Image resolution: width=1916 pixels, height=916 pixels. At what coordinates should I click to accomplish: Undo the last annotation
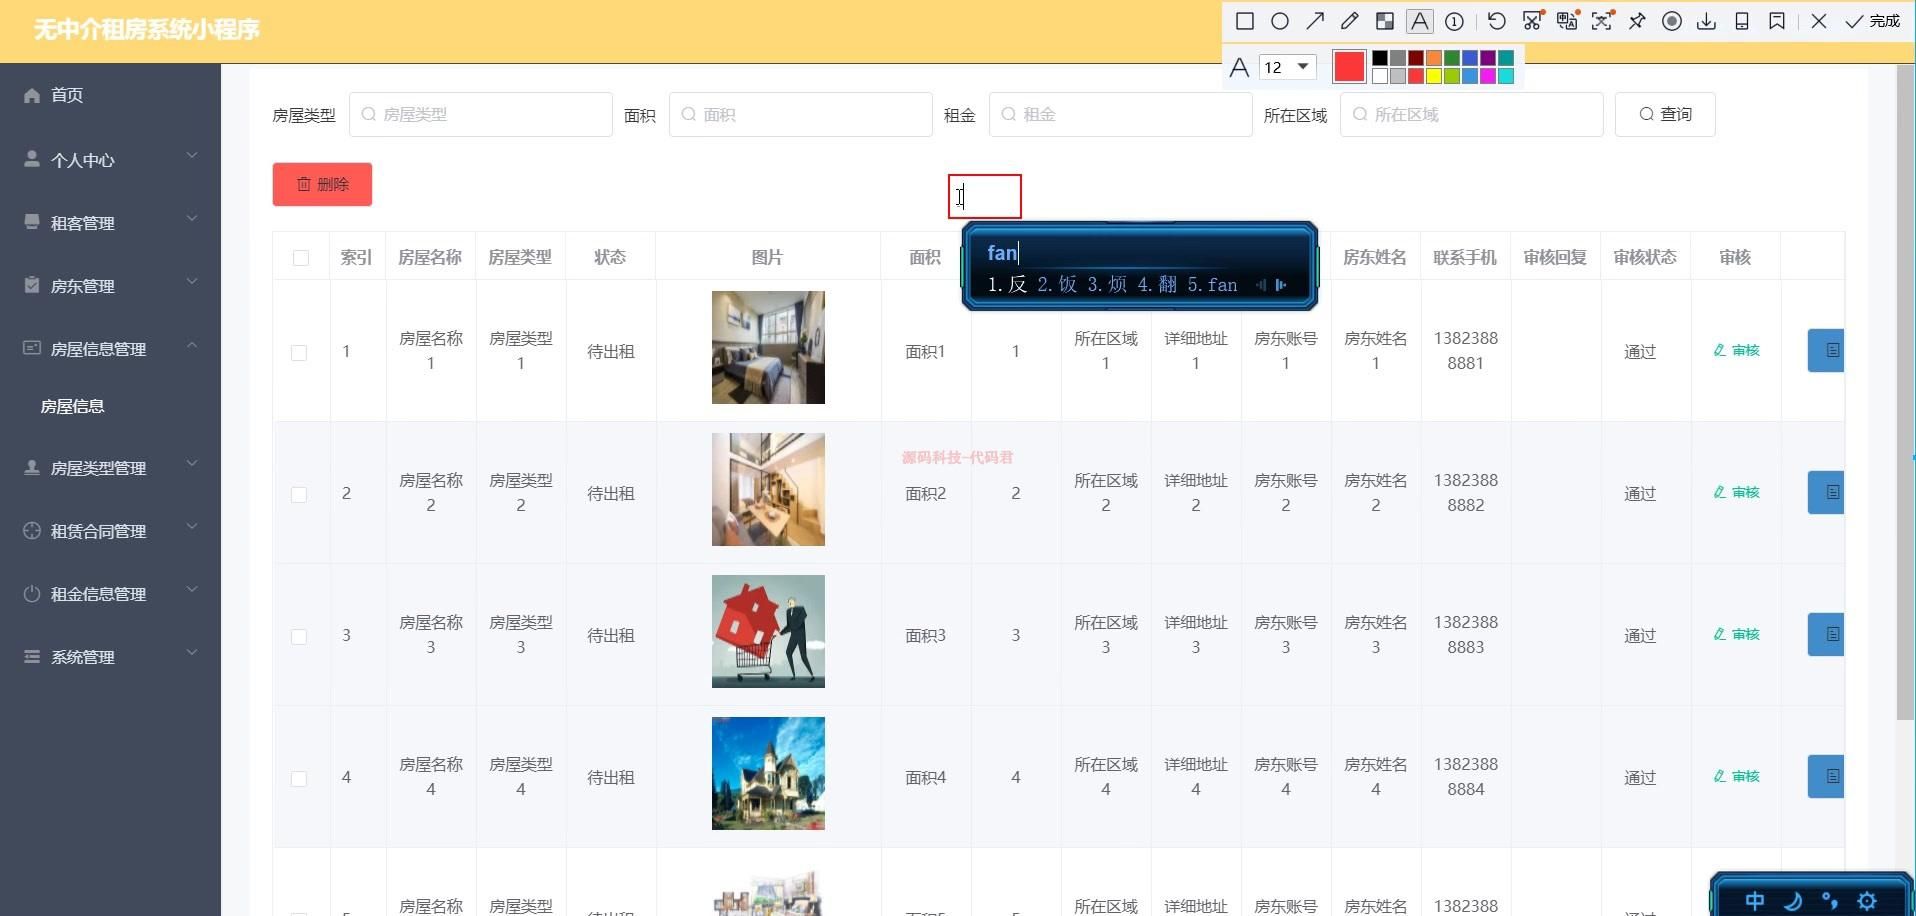1497,21
